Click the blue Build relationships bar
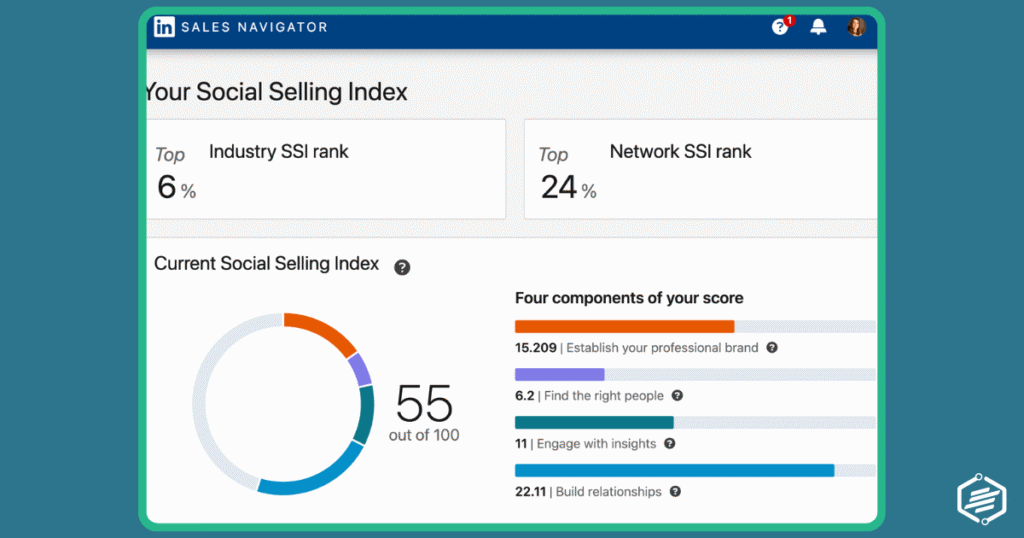The image size is (1024, 538). [x=675, y=470]
